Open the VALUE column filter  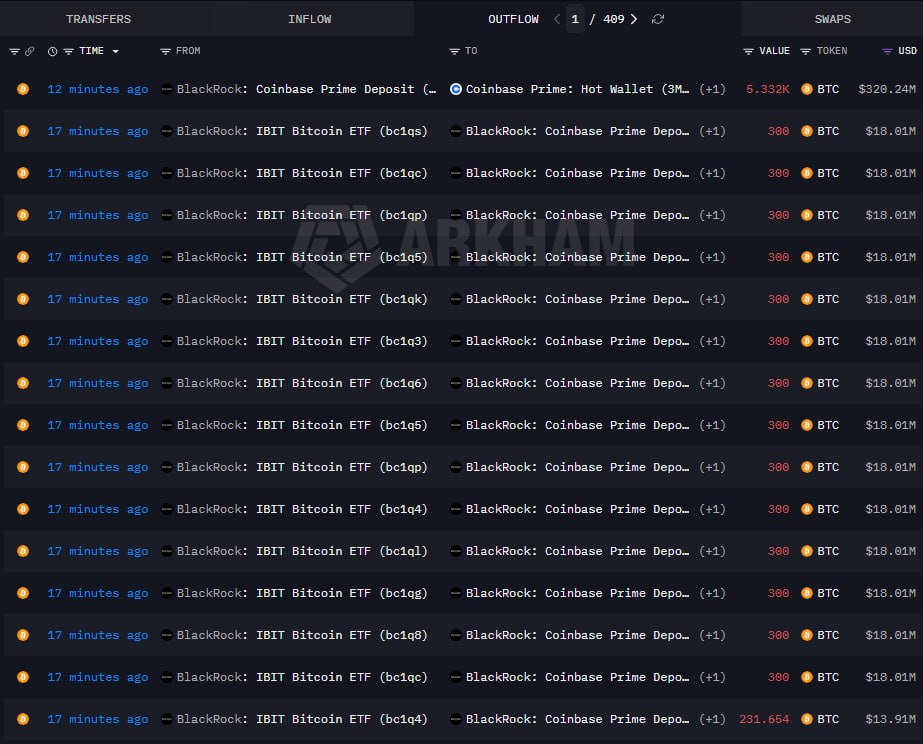(748, 51)
